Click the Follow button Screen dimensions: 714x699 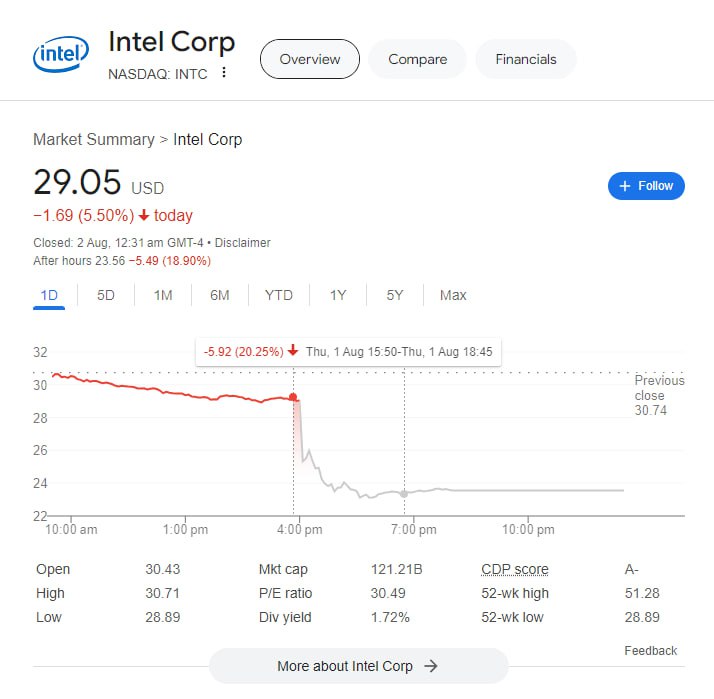pyautogui.click(x=646, y=186)
